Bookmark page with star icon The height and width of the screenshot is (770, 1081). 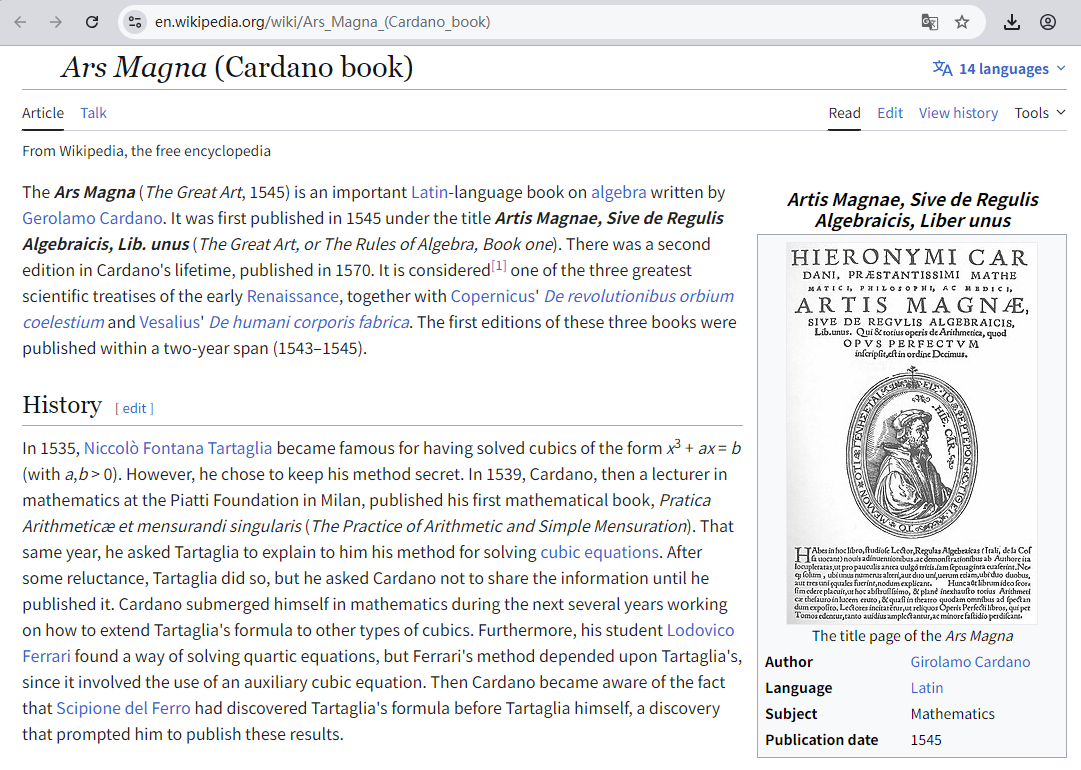[962, 22]
